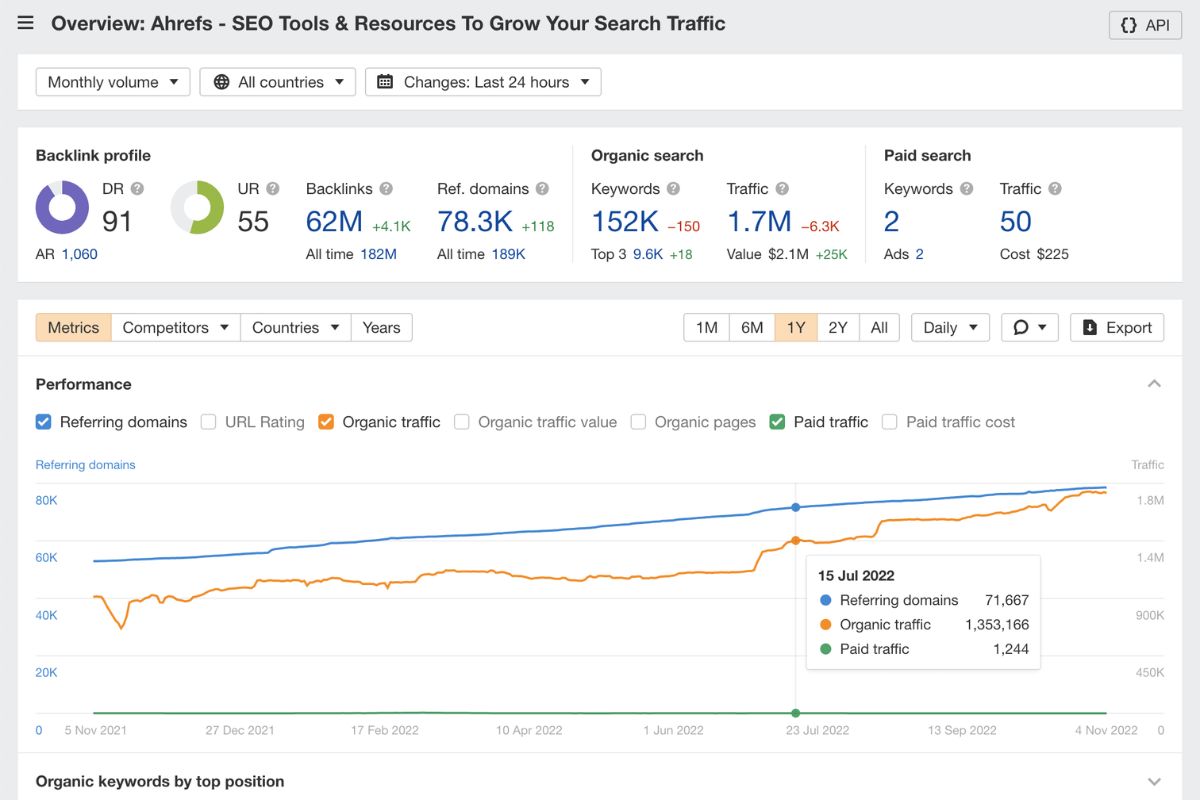
Task: Open the 62M backlinks link
Action: 334,221
